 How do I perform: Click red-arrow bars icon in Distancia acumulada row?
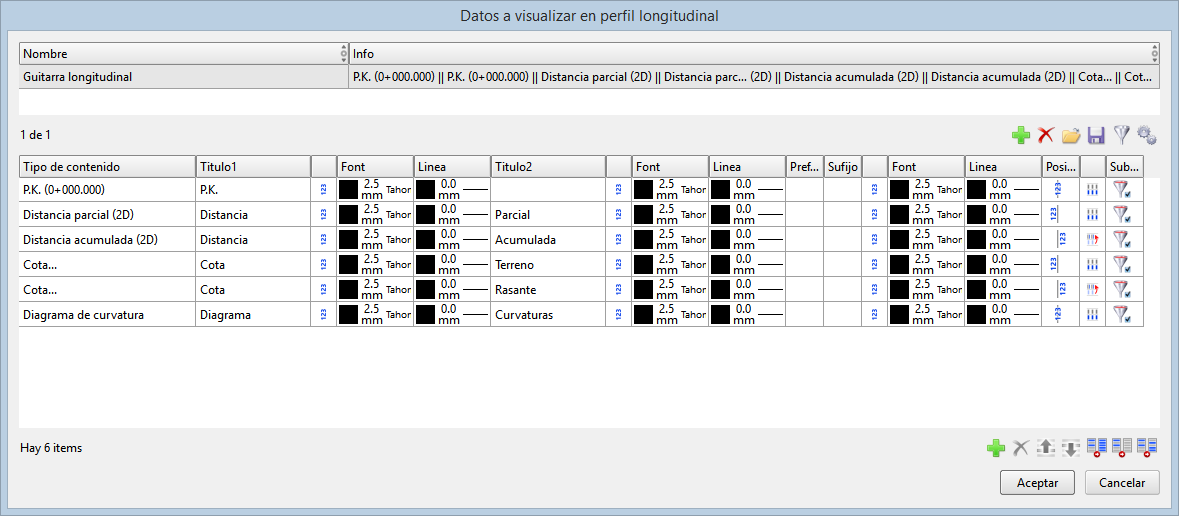[x=1093, y=239]
